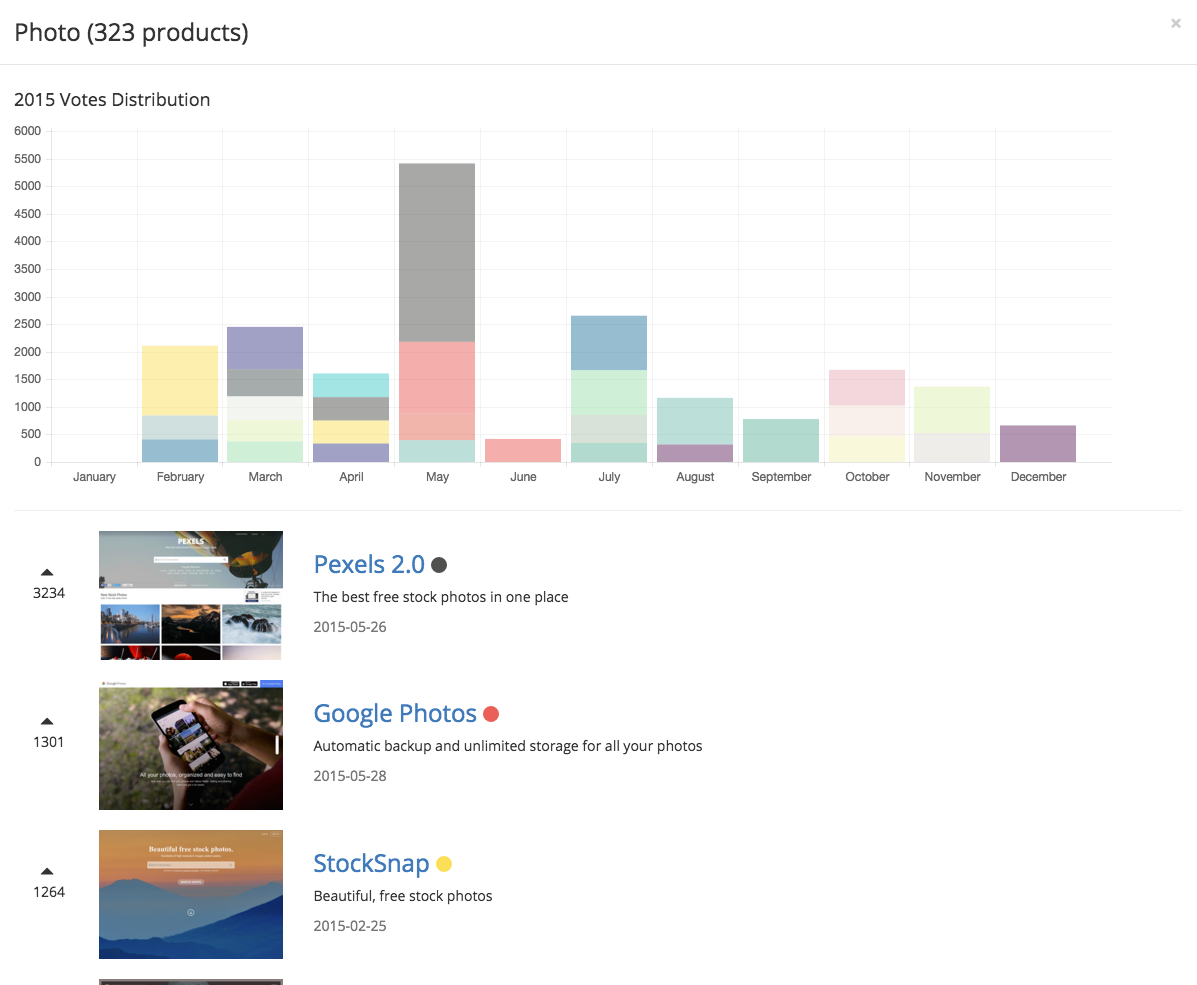The height and width of the screenshot is (985, 1197).
Task: Open the Google Photos product link
Action: (395, 713)
